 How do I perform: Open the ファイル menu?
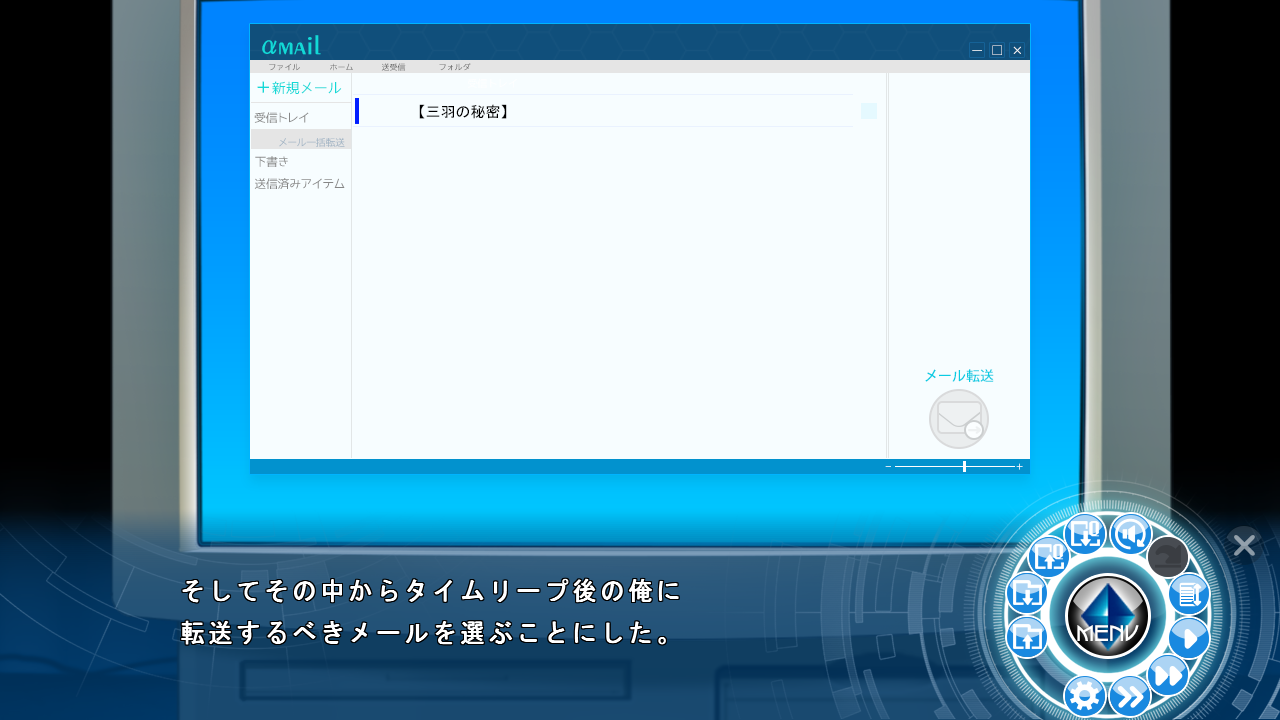(x=284, y=67)
